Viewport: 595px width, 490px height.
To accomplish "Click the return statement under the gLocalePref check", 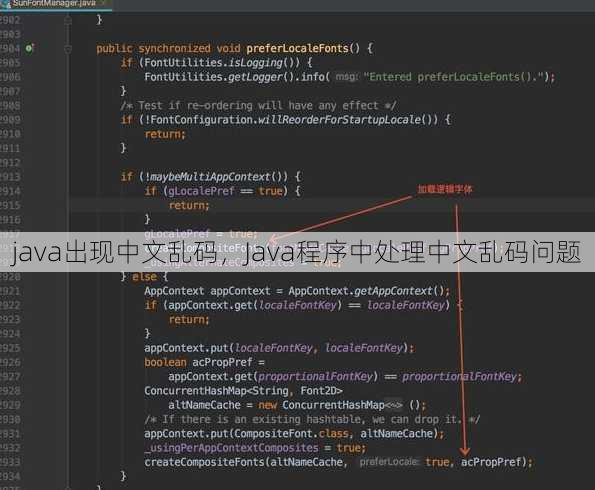I will [x=189, y=205].
